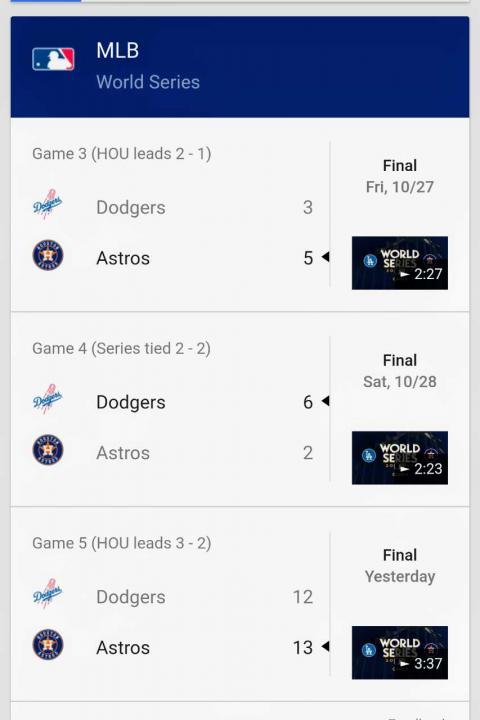Open the MLB title in the header

tap(118, 50)
